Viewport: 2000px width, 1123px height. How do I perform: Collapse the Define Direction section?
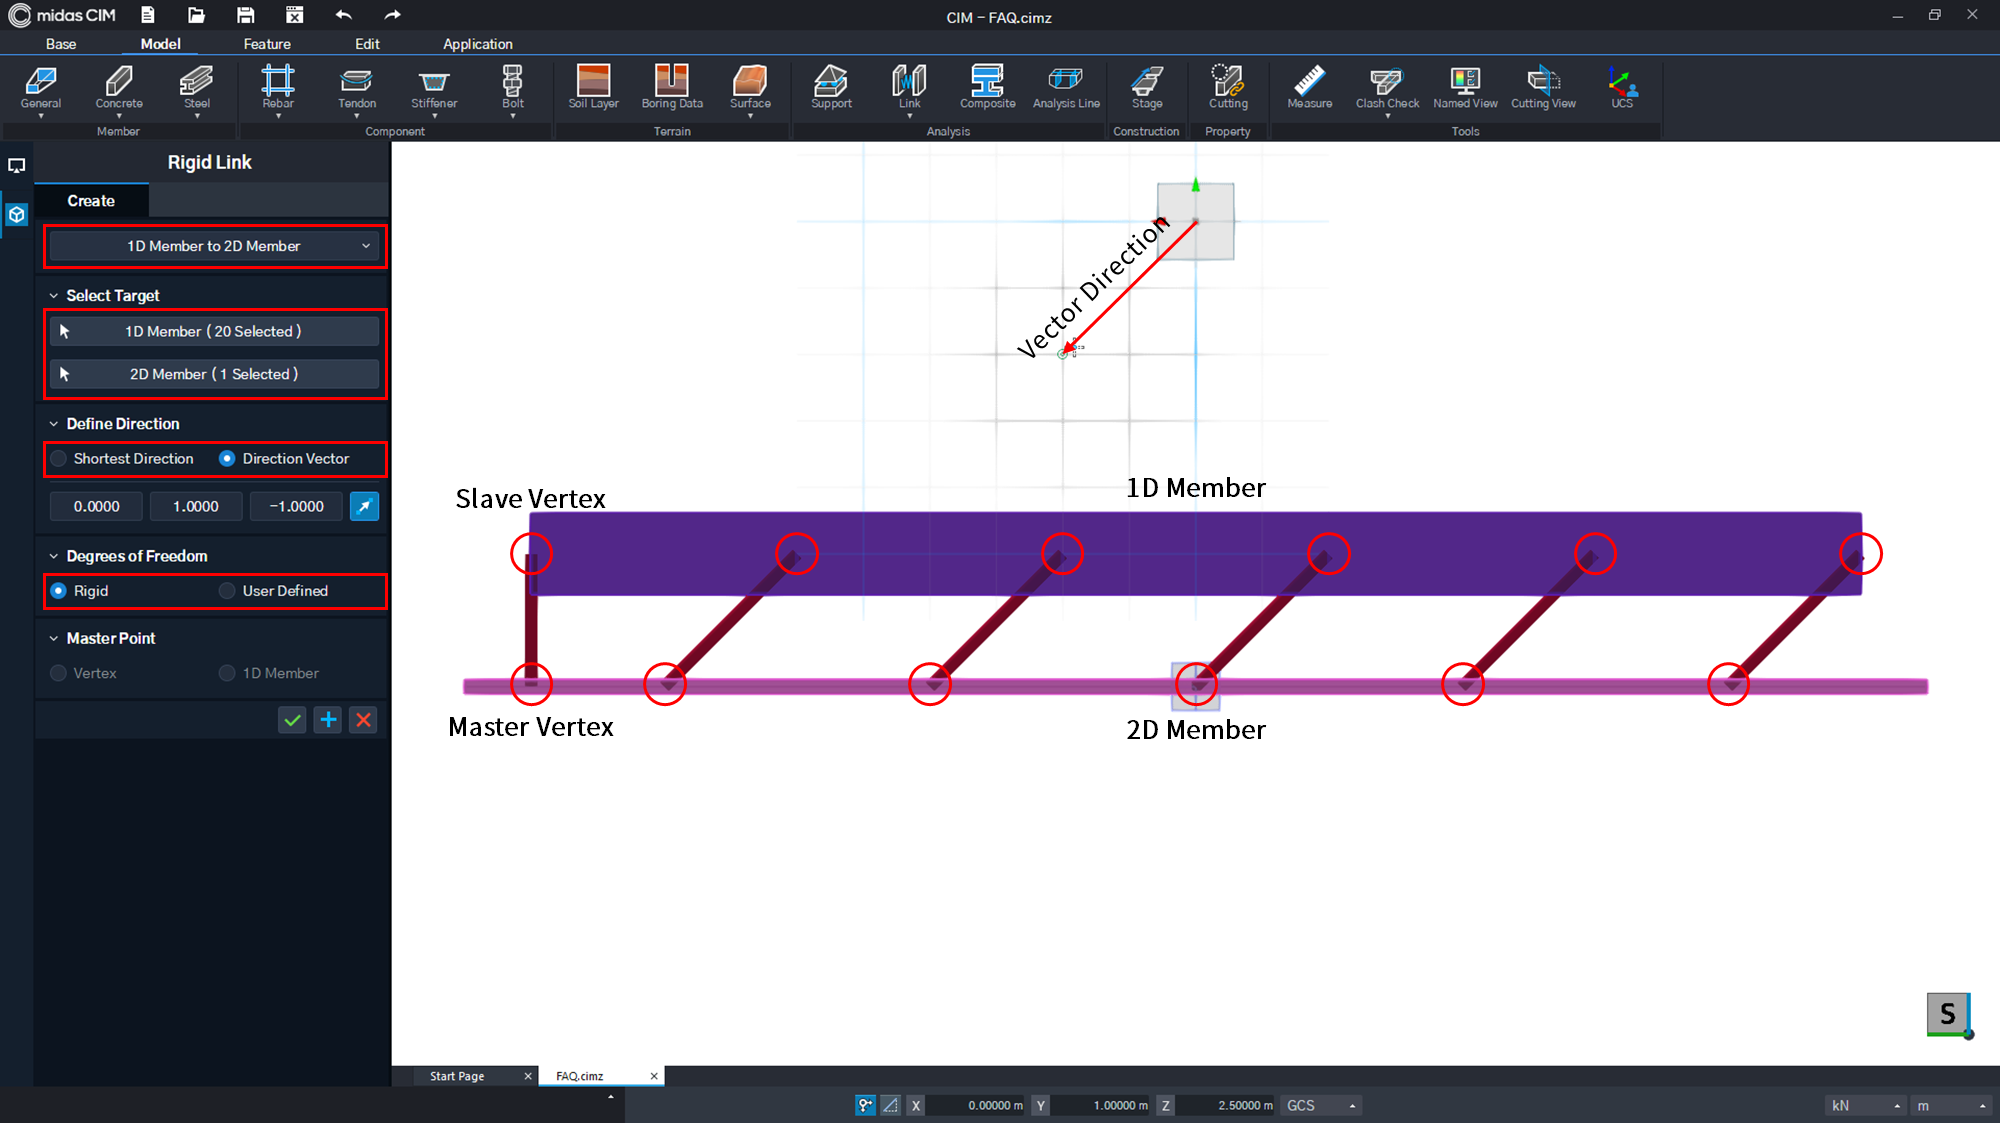click(54, 423)
